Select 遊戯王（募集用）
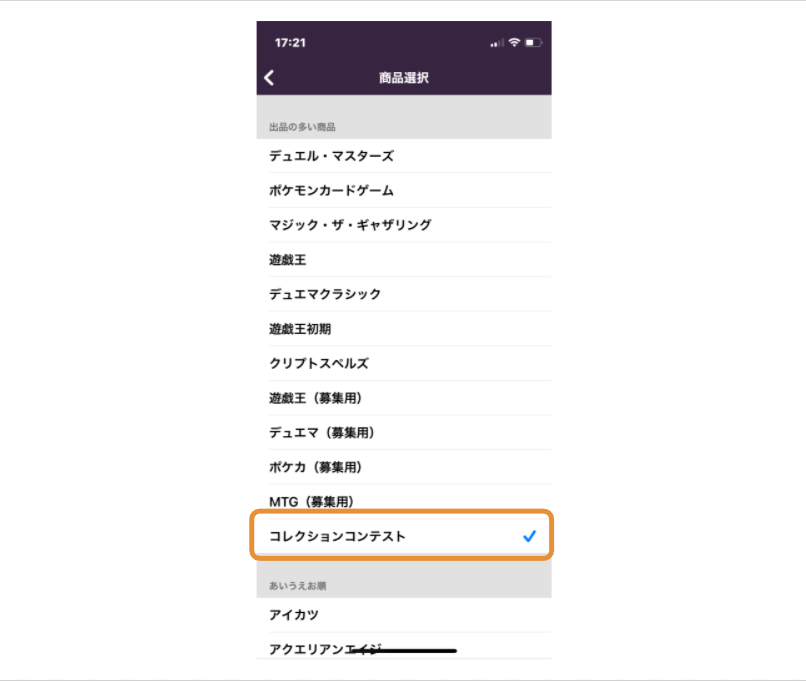Image resolution: width=806 pixels, height=681 pixels. [404, 398]
